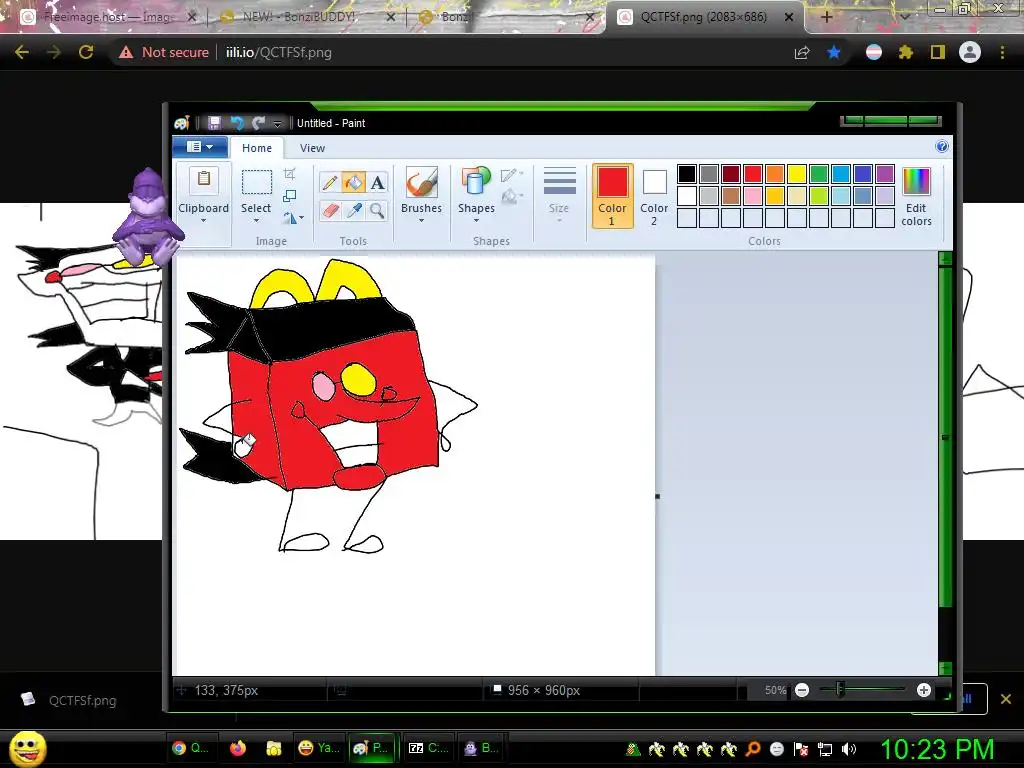Screen dimensions: 1024x768
Task: Switch to the Home ribbon tab
Action: click(x=257, y=148)
